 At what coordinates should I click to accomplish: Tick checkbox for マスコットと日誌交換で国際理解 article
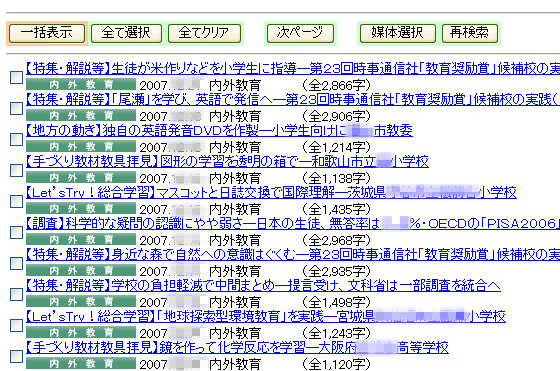[x=16, y=201]
